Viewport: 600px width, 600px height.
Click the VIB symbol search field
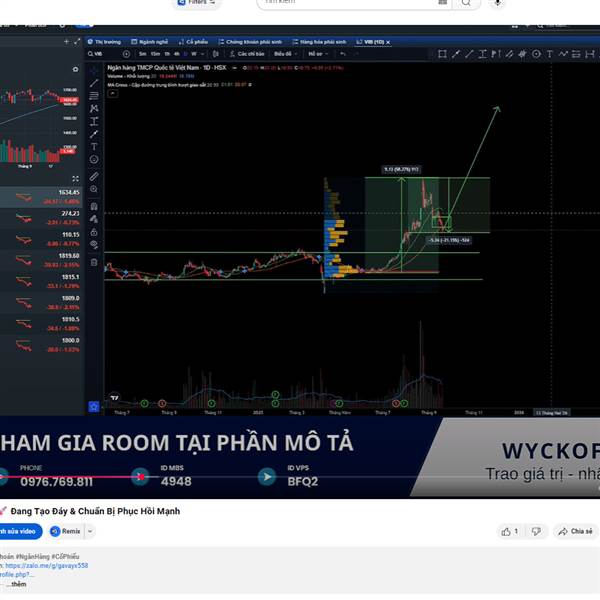(104, 54)
